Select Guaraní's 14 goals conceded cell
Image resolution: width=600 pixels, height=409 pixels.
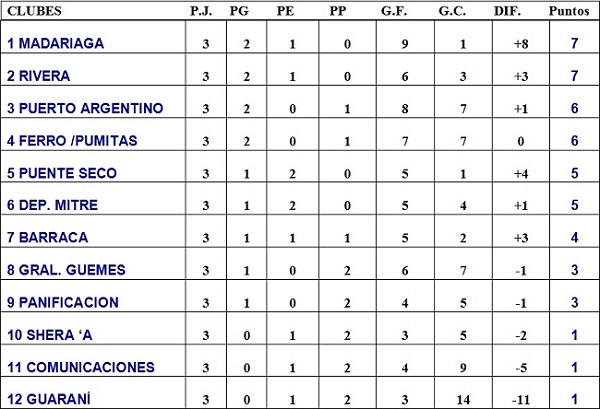coord(453,398)
